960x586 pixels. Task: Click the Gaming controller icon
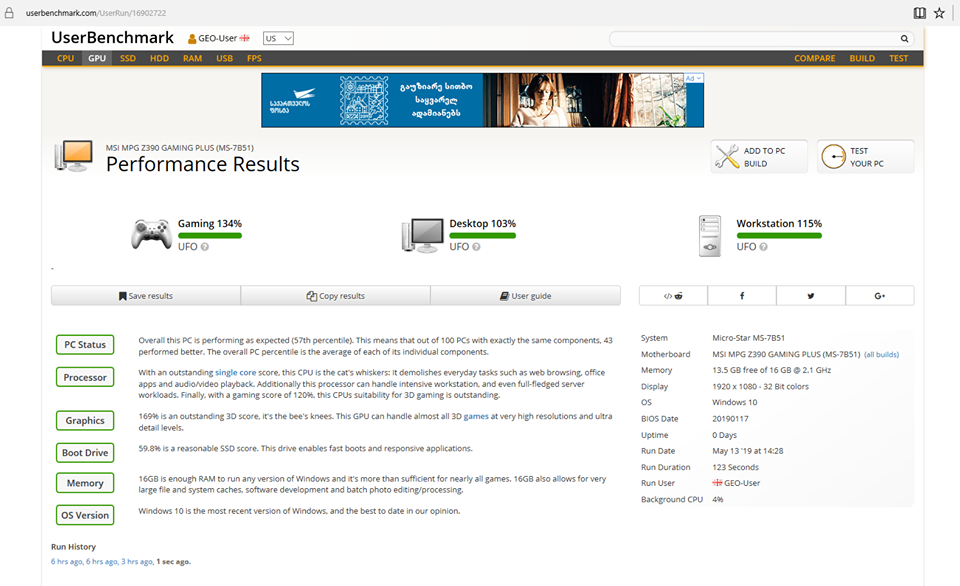151,235
